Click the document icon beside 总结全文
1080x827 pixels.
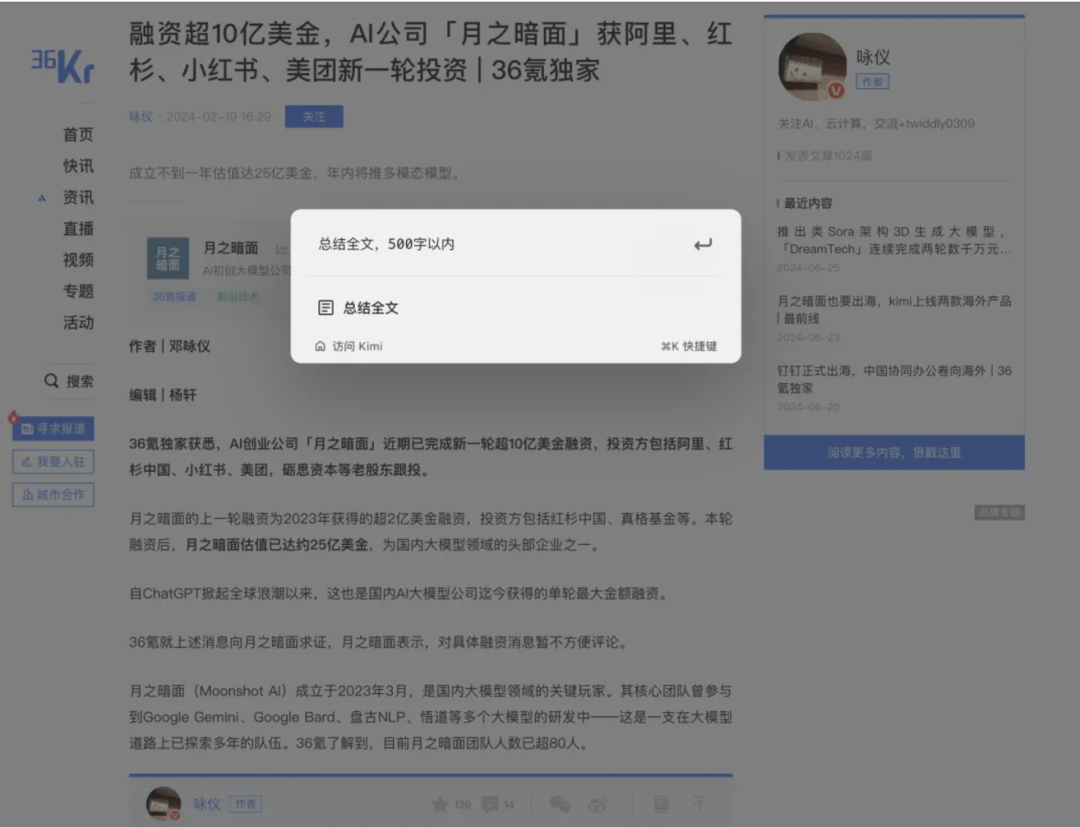tap(326, 308)
